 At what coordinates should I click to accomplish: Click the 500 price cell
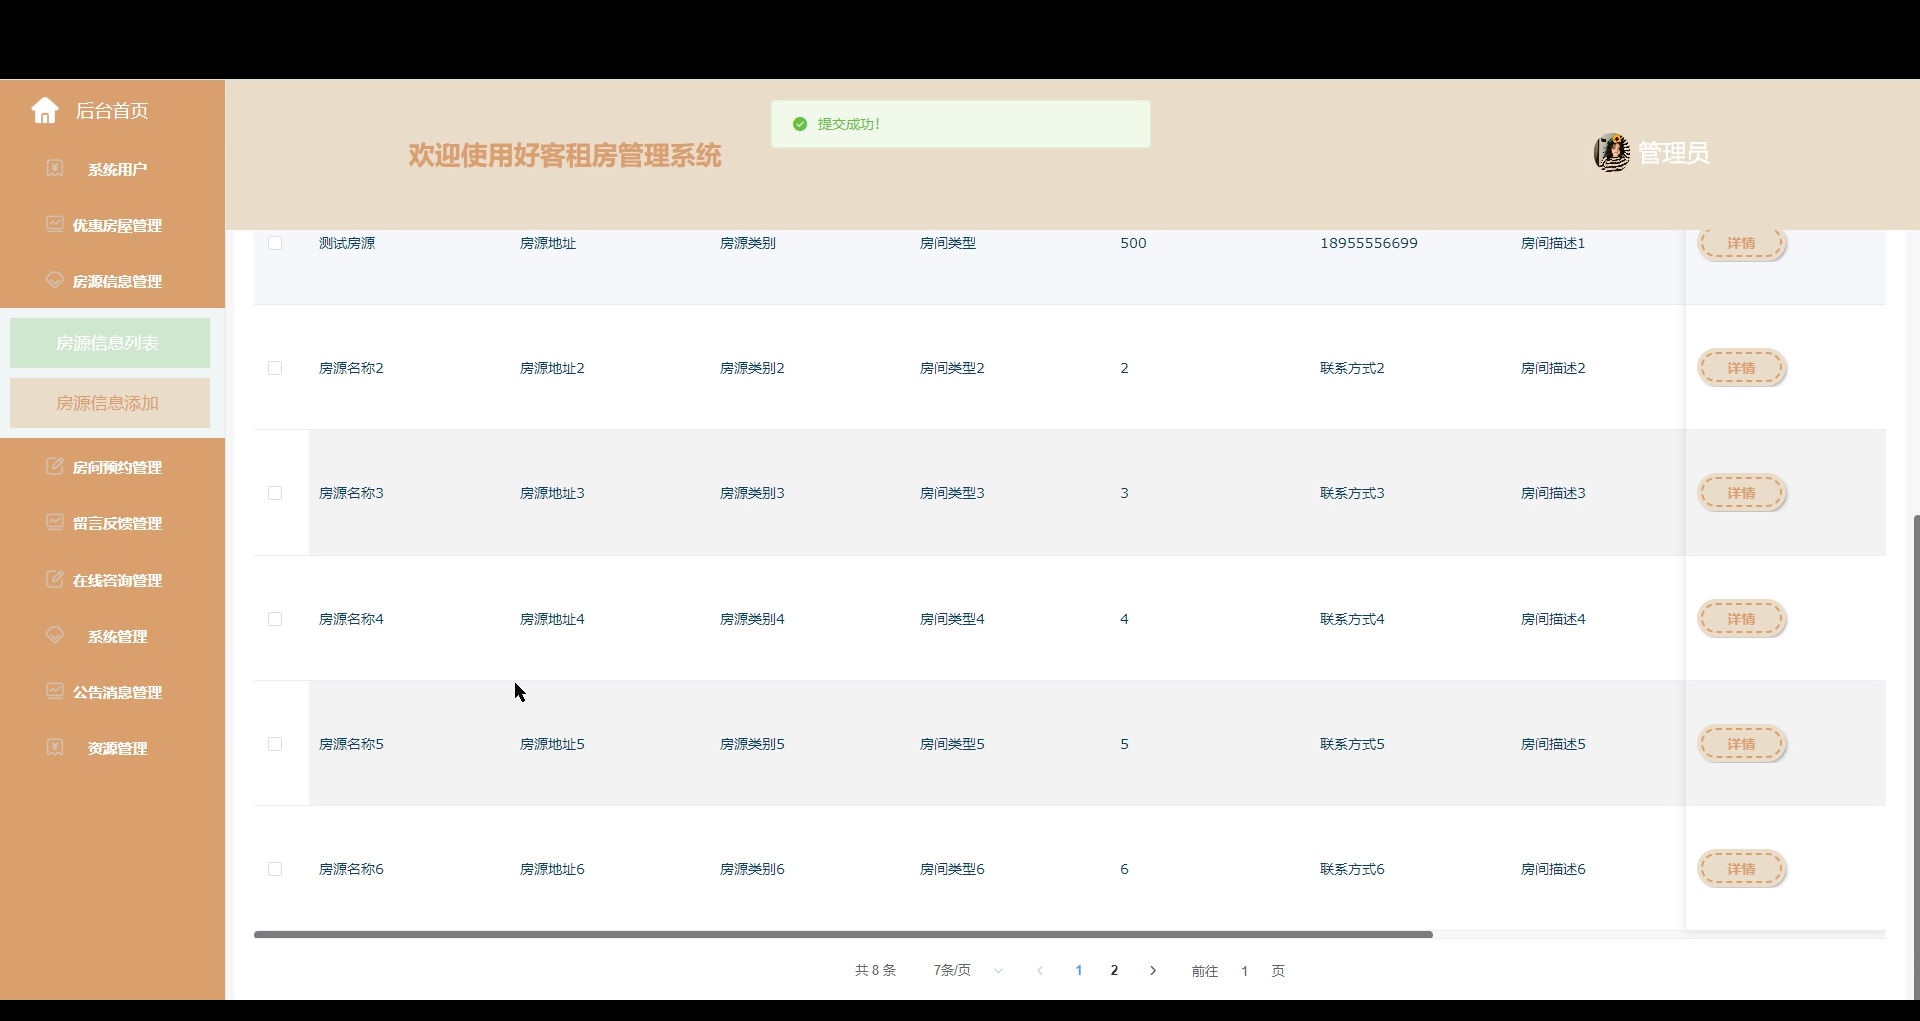coord(1133,243)
